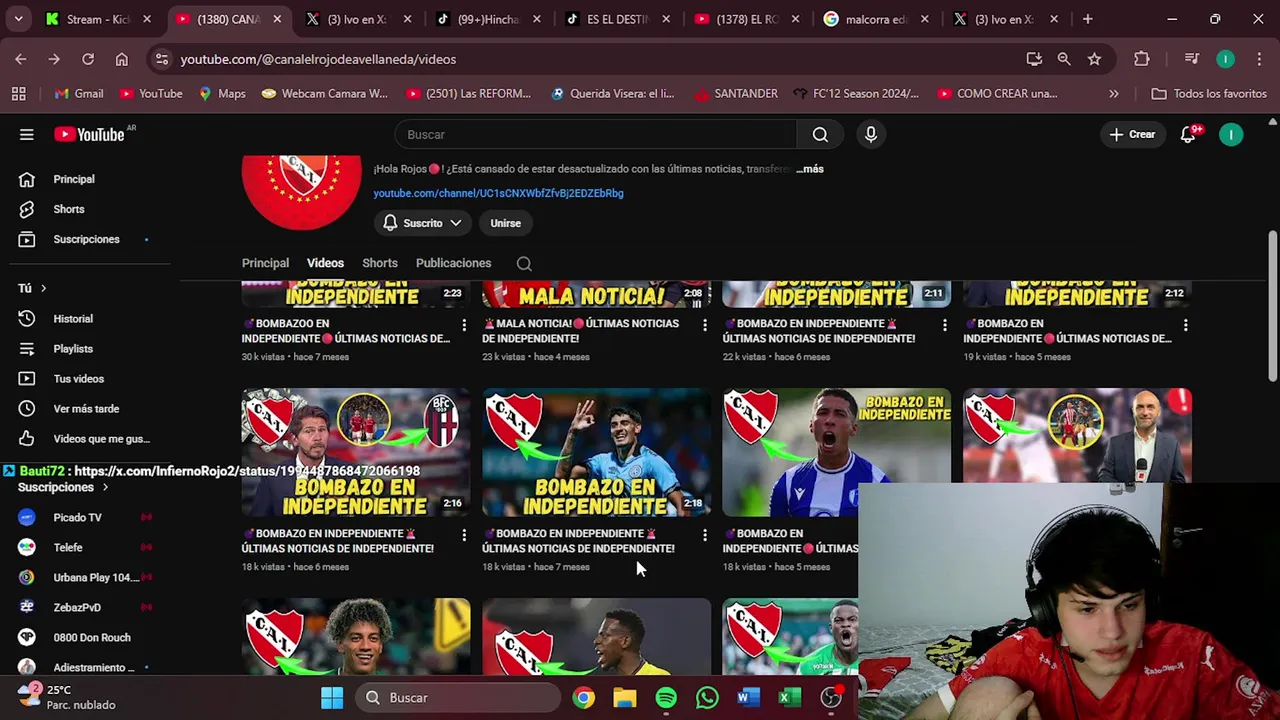Open SANTANDER bookmark
Viewport: 1280px width, 720px height.
click(x=735, y=94)
